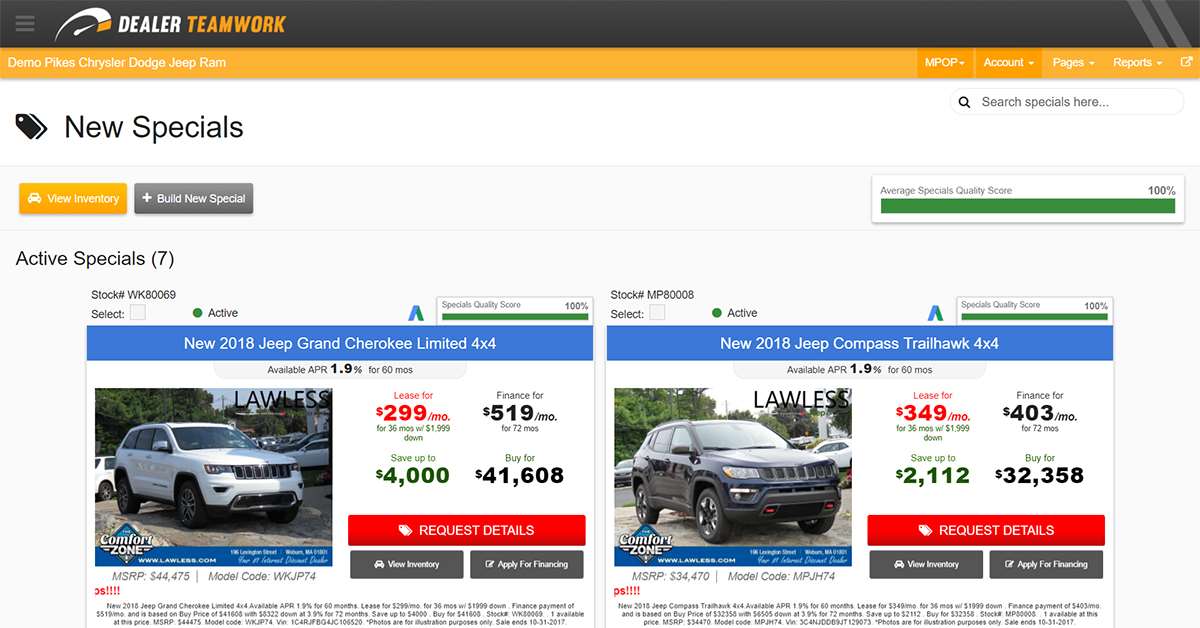The height and width of the screenshot is (628, 1200).
Task: Open the Reports menu
Action: point(1137,62)
